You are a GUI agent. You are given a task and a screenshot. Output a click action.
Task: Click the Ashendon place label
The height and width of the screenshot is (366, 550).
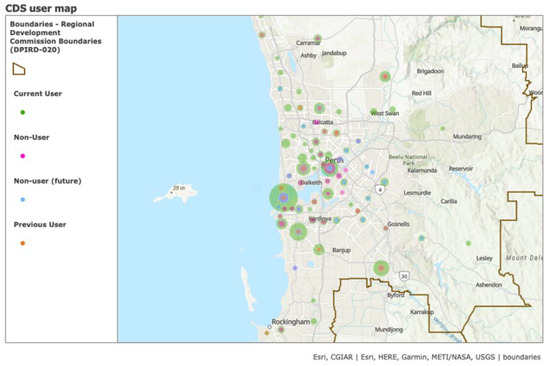pyautogui.click(x=489, y=285)
